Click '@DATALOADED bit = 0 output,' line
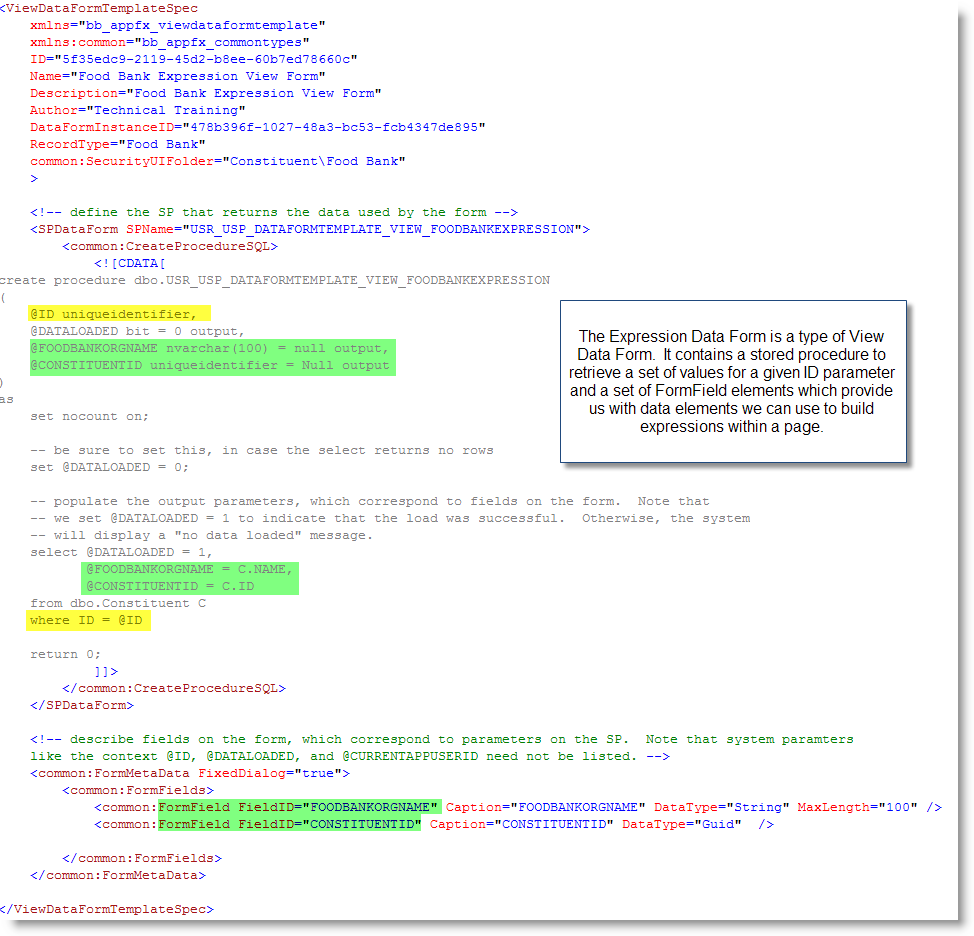The width and height of the screenshot is (974, 936). coord(137,331)
